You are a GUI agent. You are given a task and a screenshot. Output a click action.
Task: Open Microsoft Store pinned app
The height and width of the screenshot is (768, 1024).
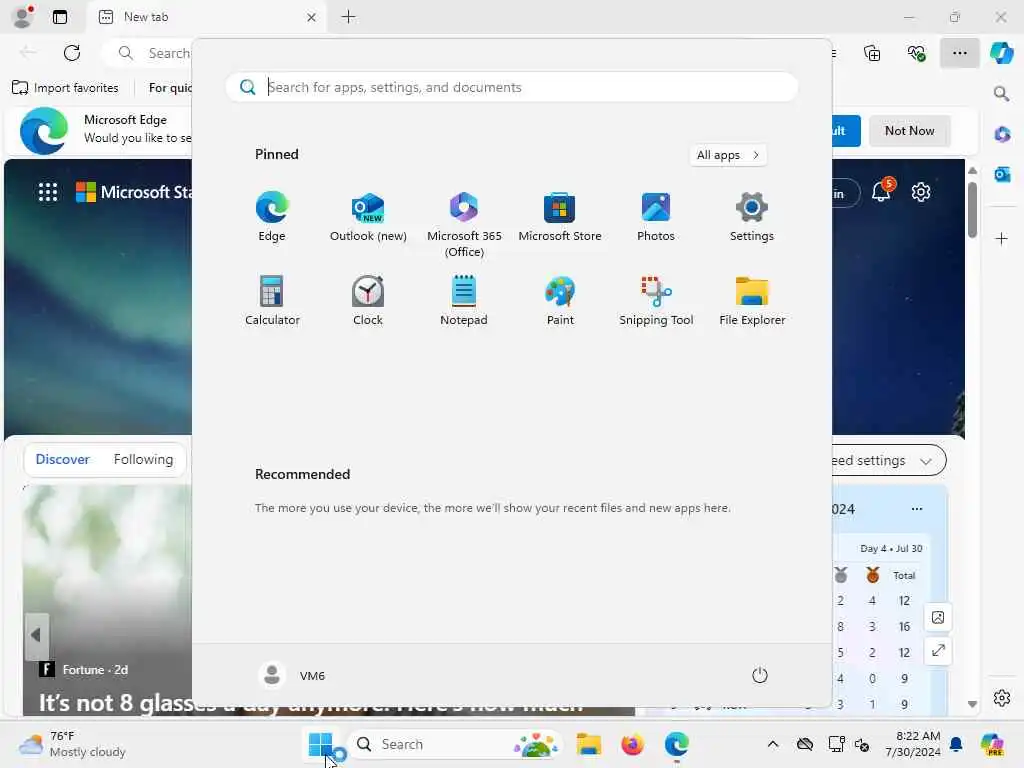tap(560, 217)
